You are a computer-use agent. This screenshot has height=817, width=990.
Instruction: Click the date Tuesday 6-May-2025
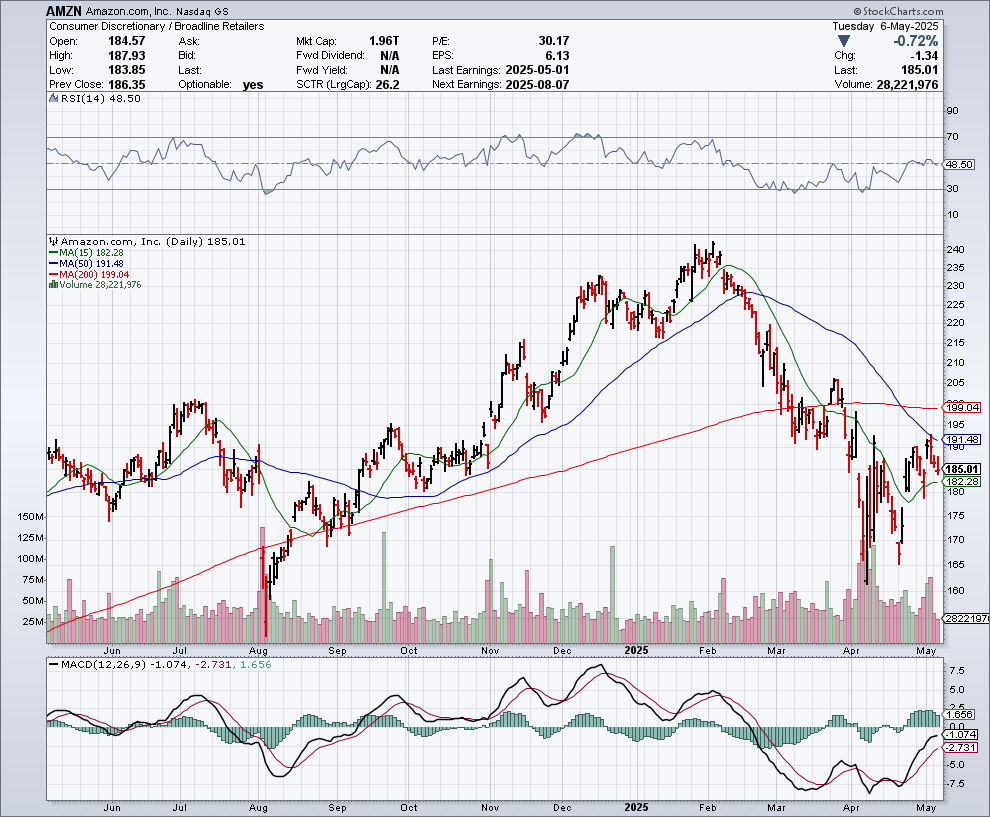[885, 27]
